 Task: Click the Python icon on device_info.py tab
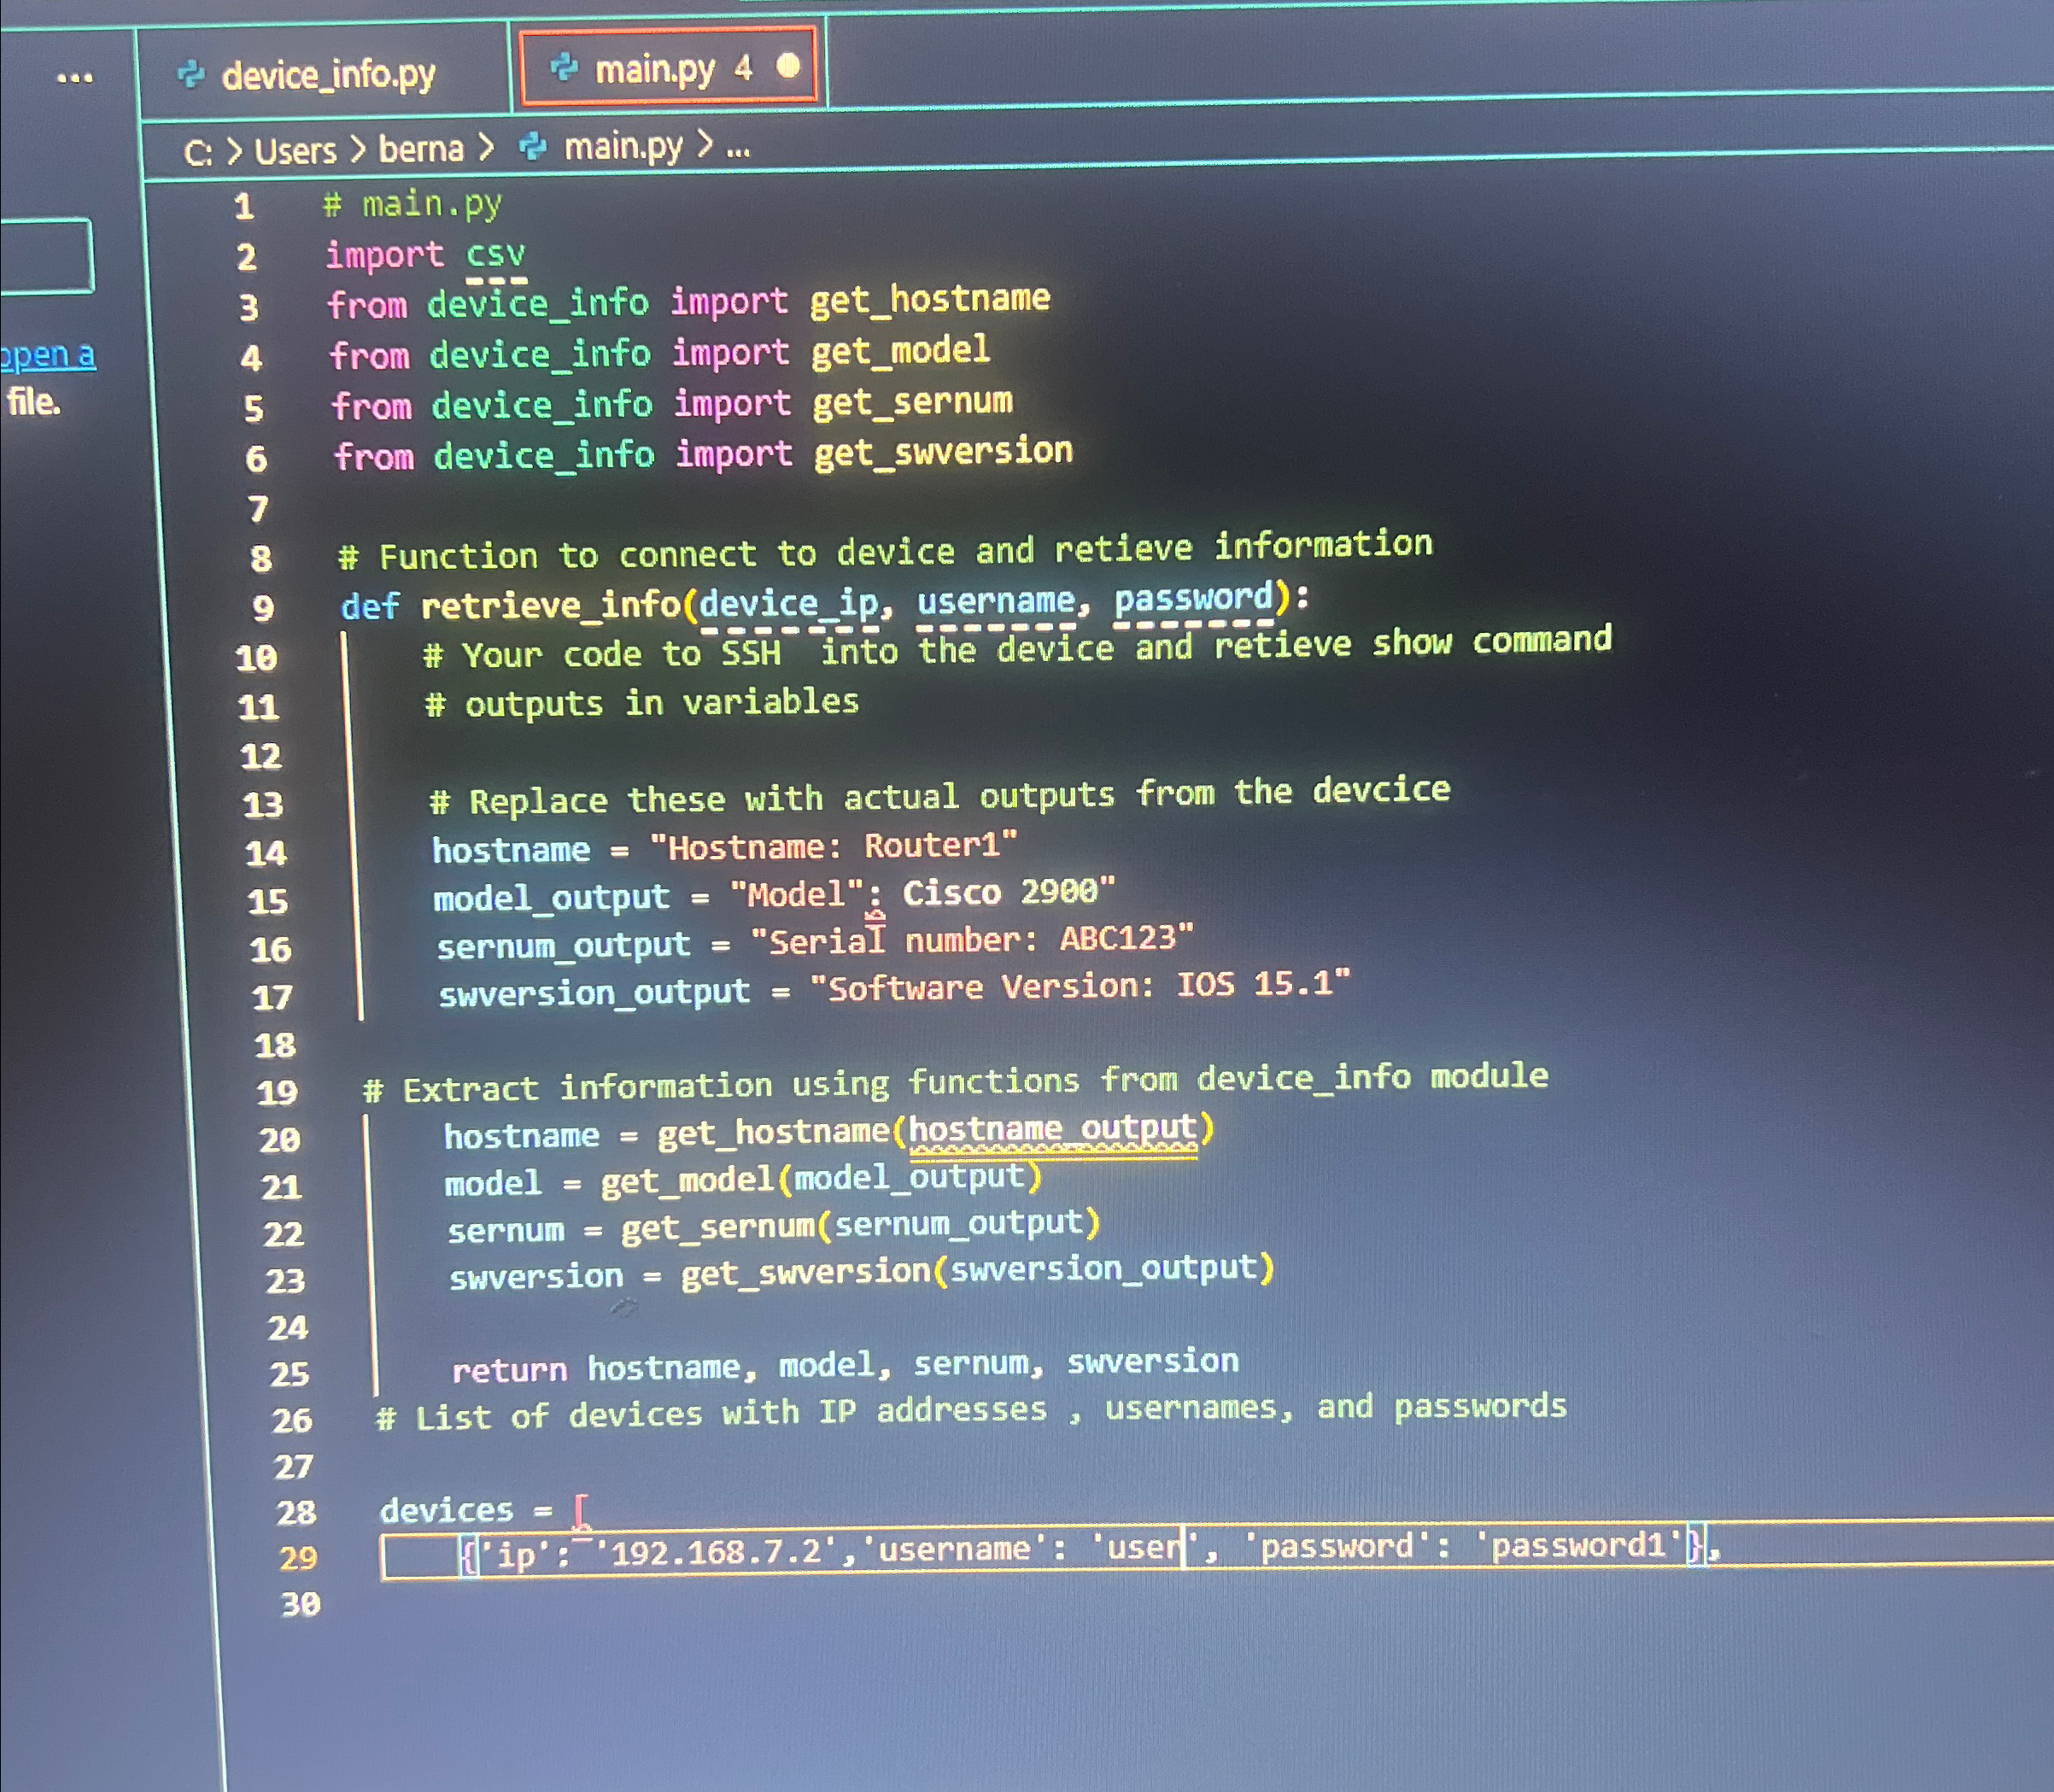click(192, 72)
